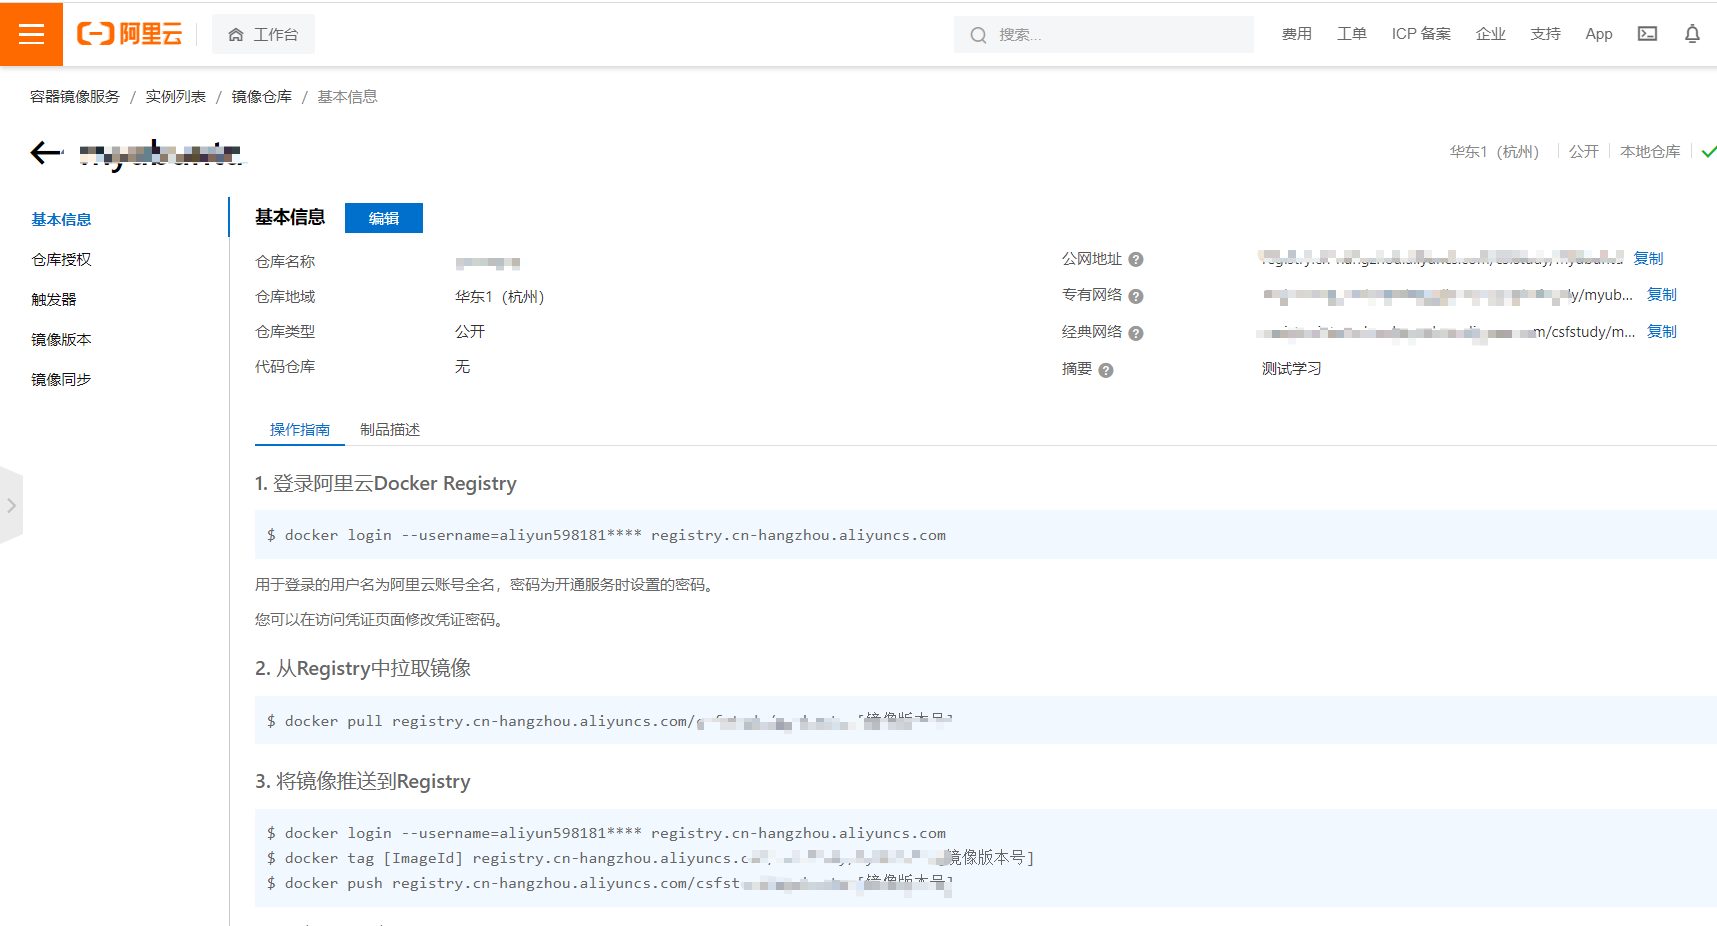
Task: Switch to the 操作指南 tab
Action: pyautogui.click(x=300, y=430)
